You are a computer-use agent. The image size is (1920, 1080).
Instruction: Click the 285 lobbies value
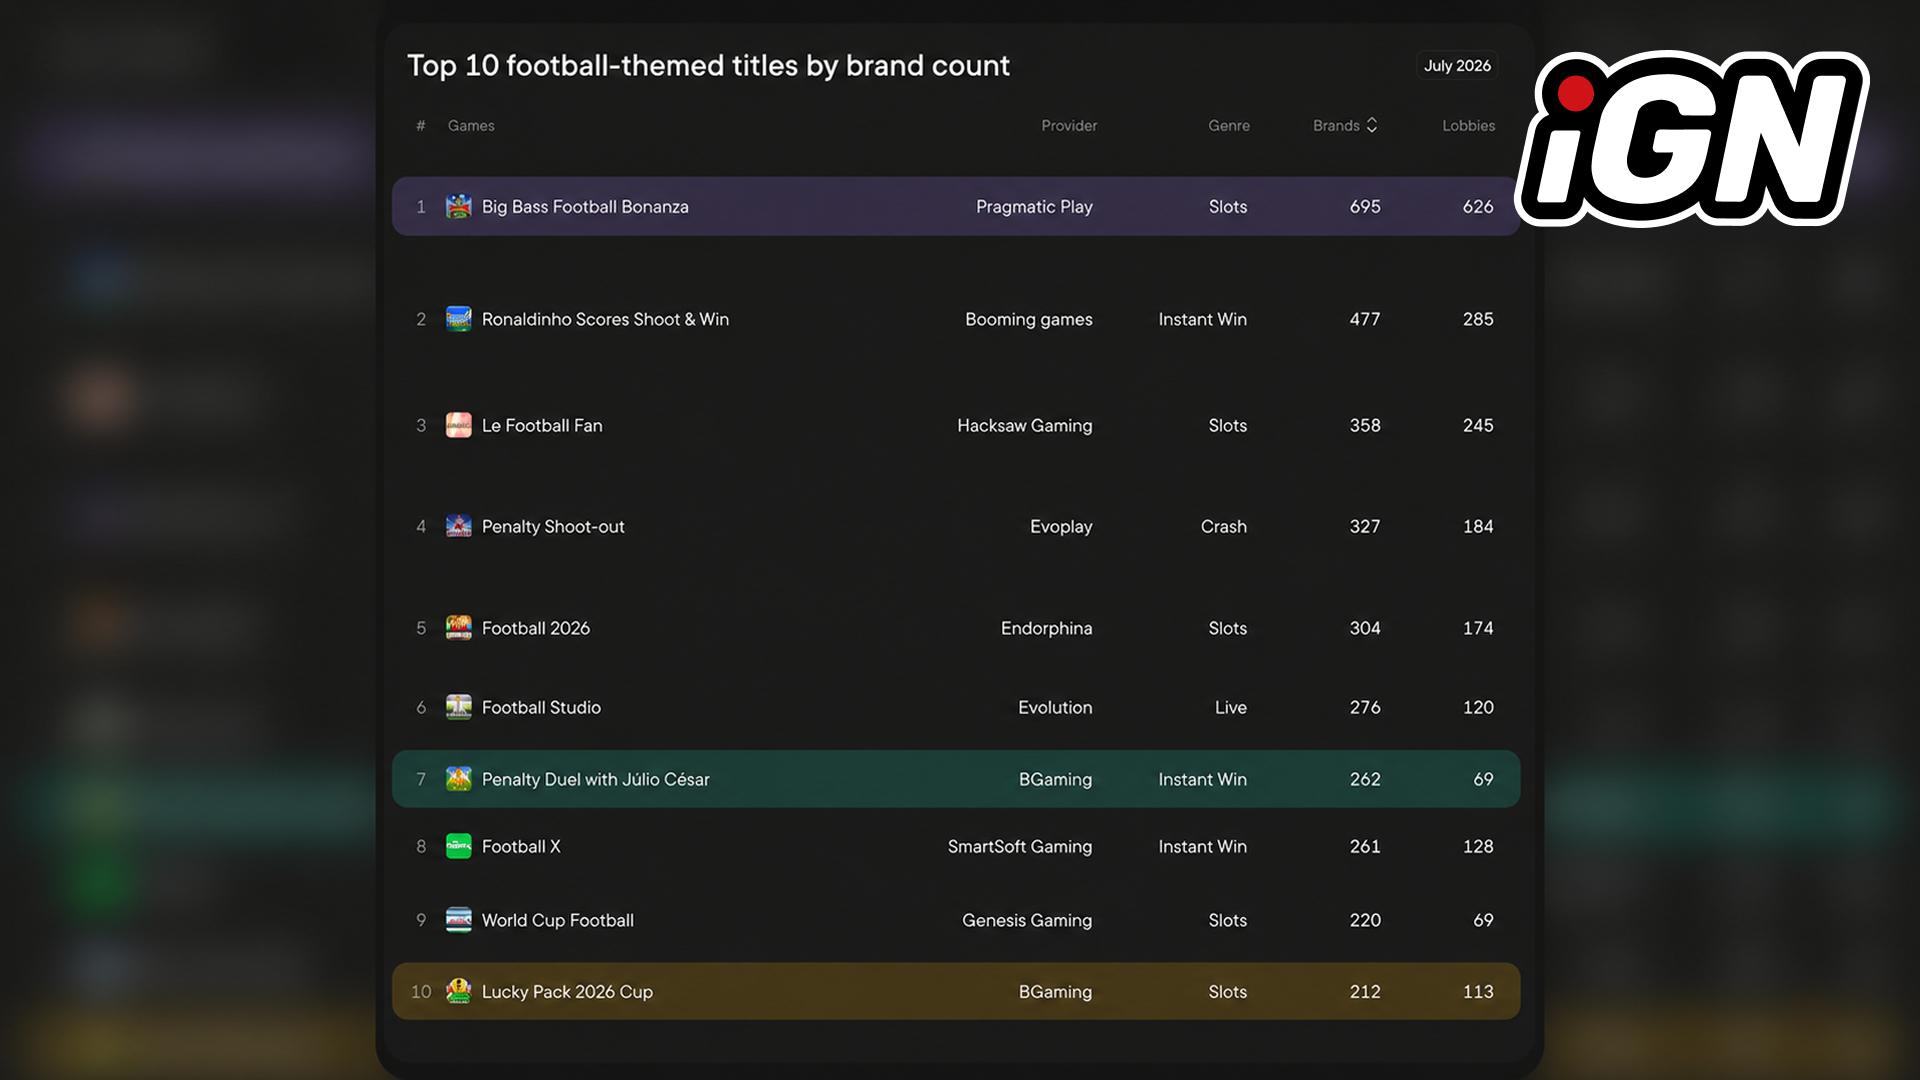coord(1478,319)
